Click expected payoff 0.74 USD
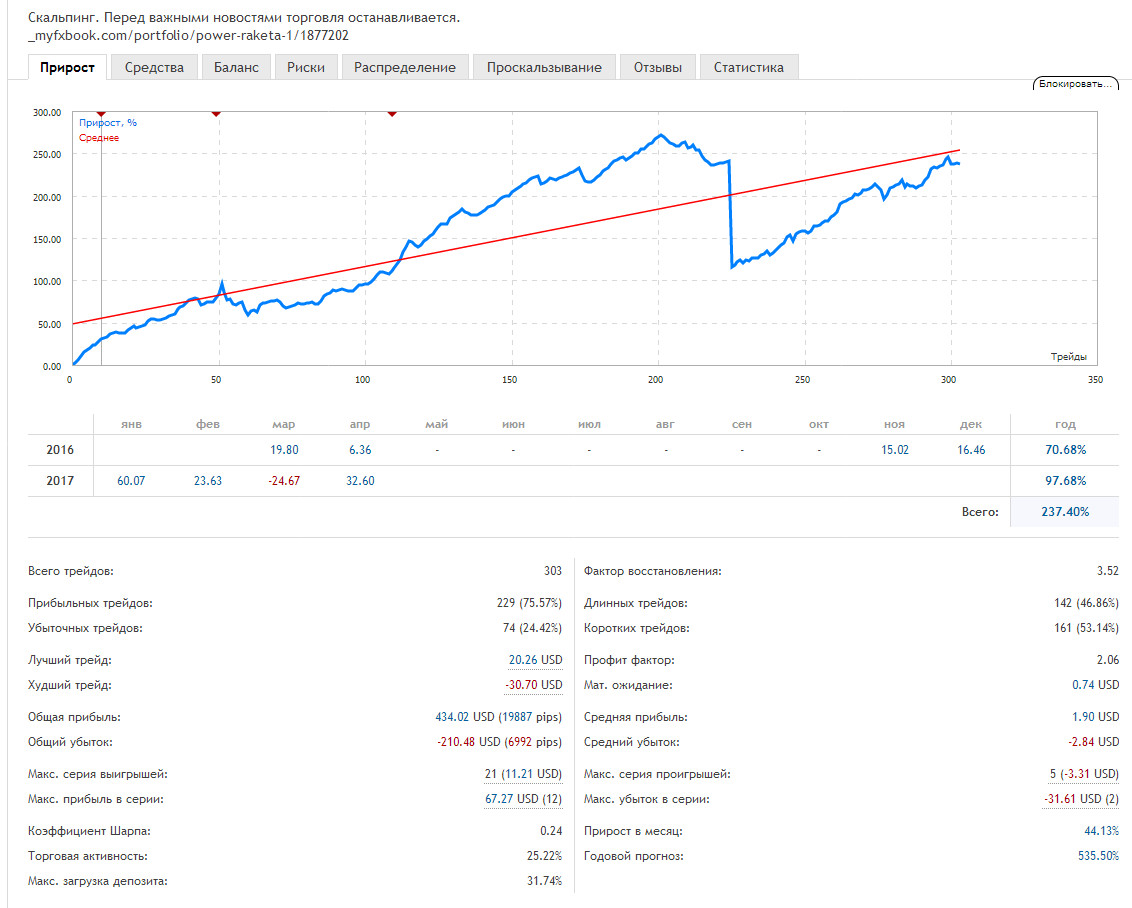Screen dimensions: 1132x908 click(1096, 684)
